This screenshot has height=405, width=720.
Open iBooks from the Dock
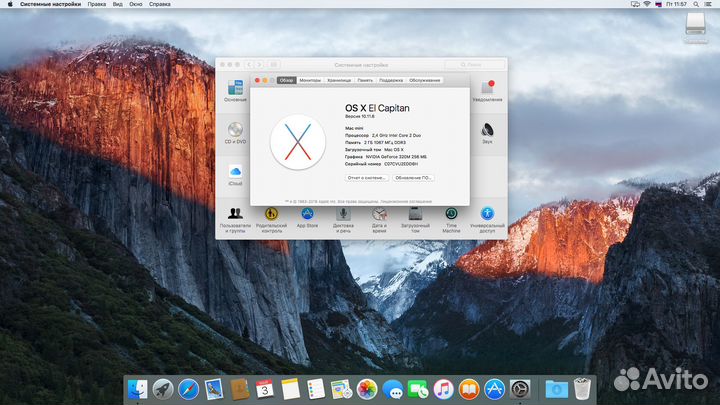click(469, 389)
